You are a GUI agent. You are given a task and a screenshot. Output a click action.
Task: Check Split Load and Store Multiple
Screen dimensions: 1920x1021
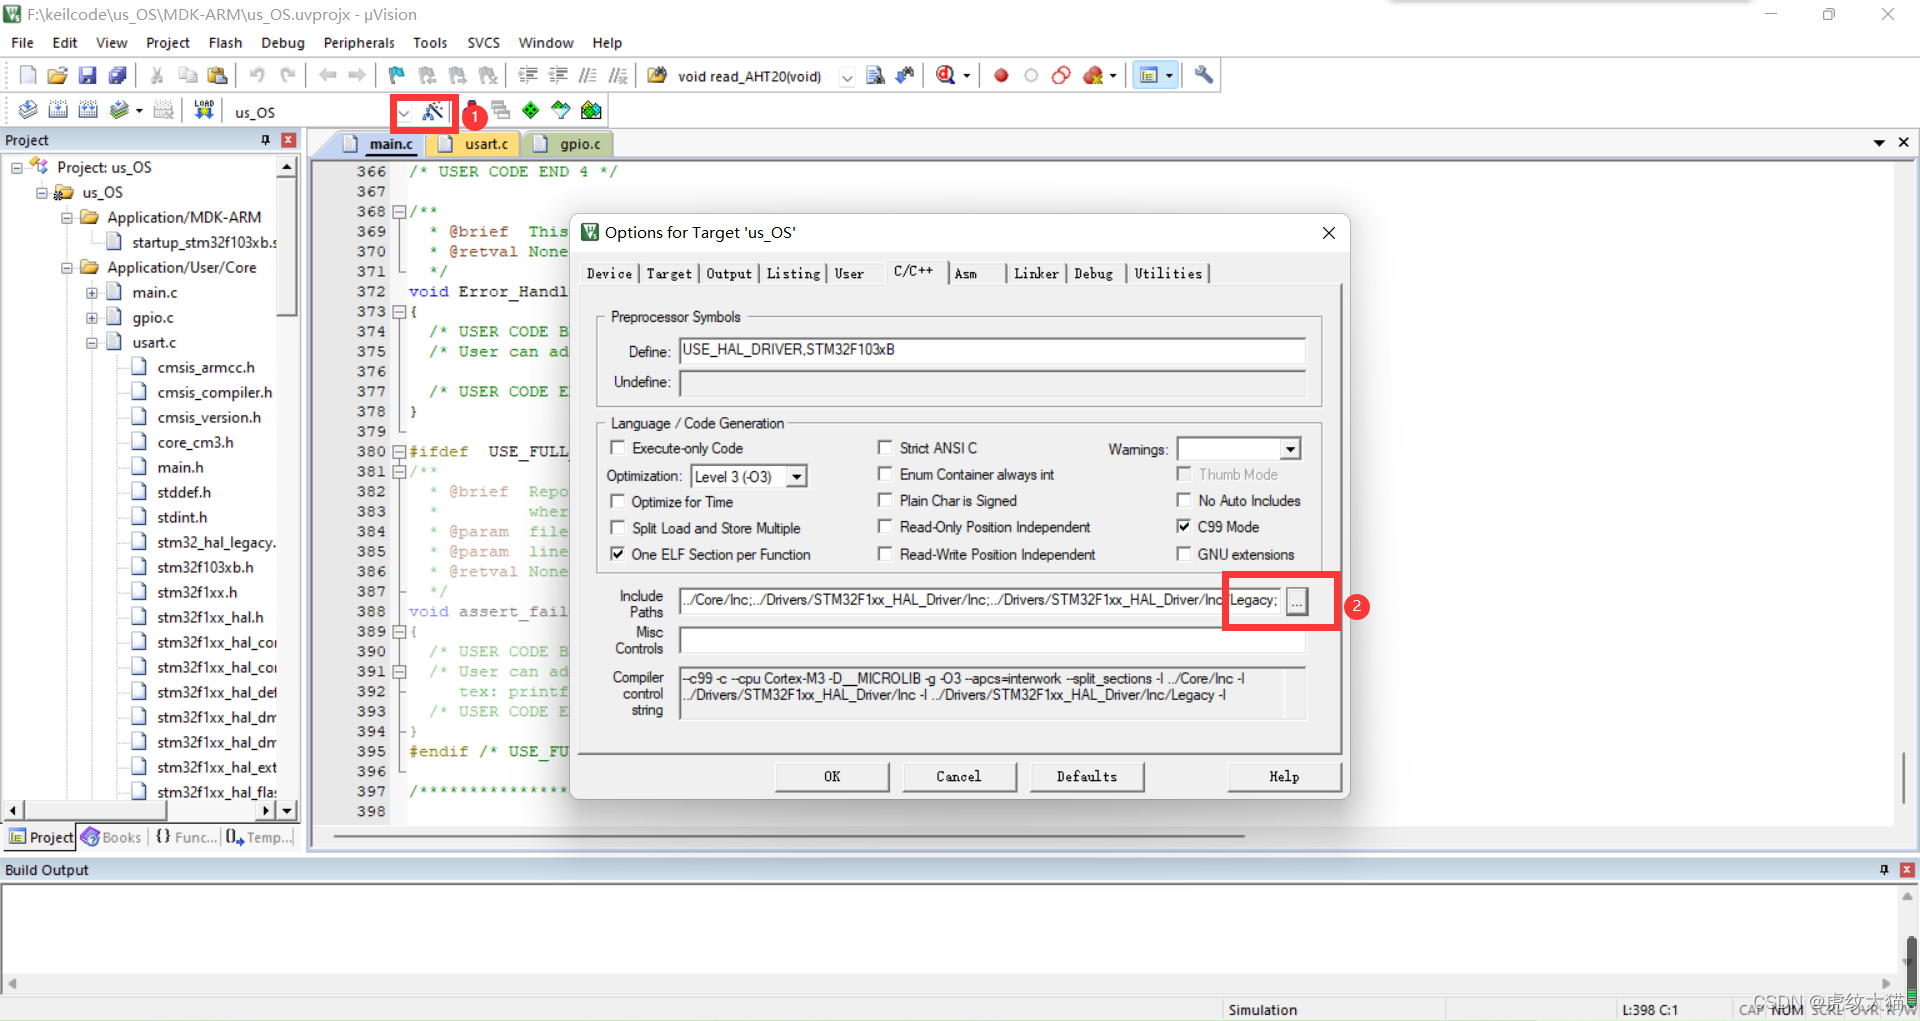(618, 527)
